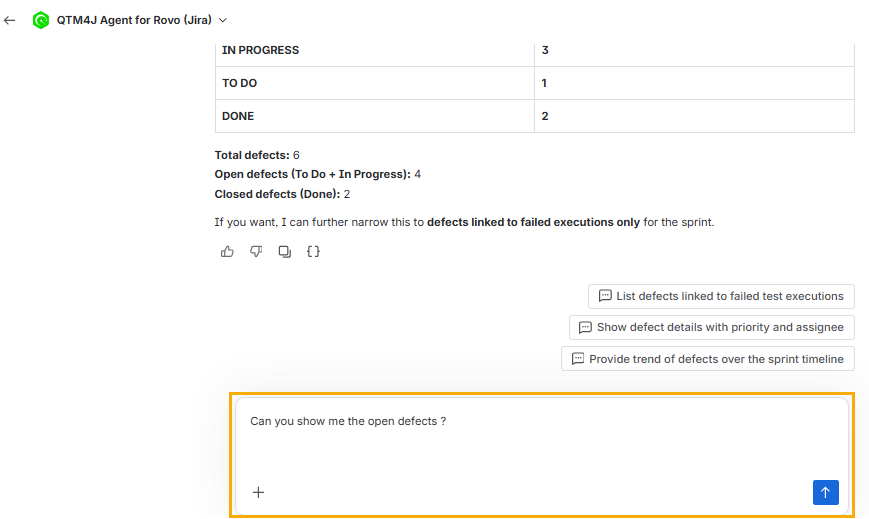This screenshot has height=519, width=869.
Task: Click the thumbs up feedback icon
Action: tap(227, 252)
